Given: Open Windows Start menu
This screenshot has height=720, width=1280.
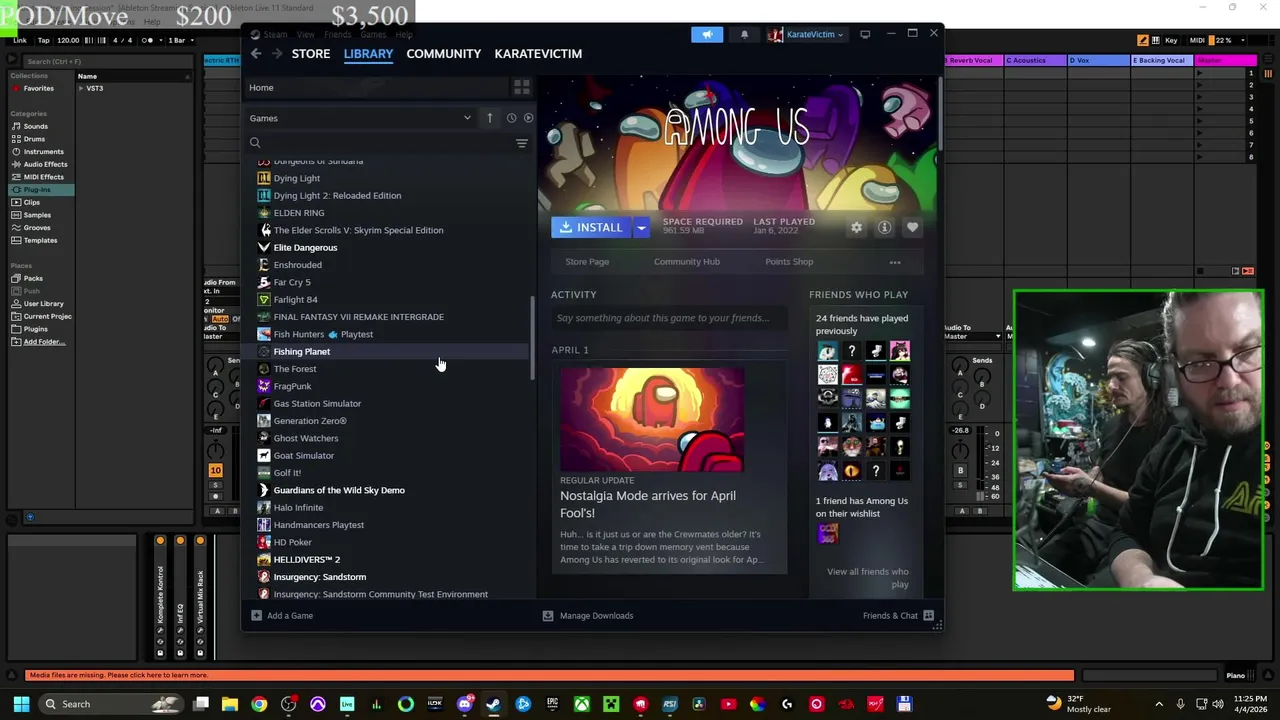Looking at the screenshot, I should click(x=21, y=704).
